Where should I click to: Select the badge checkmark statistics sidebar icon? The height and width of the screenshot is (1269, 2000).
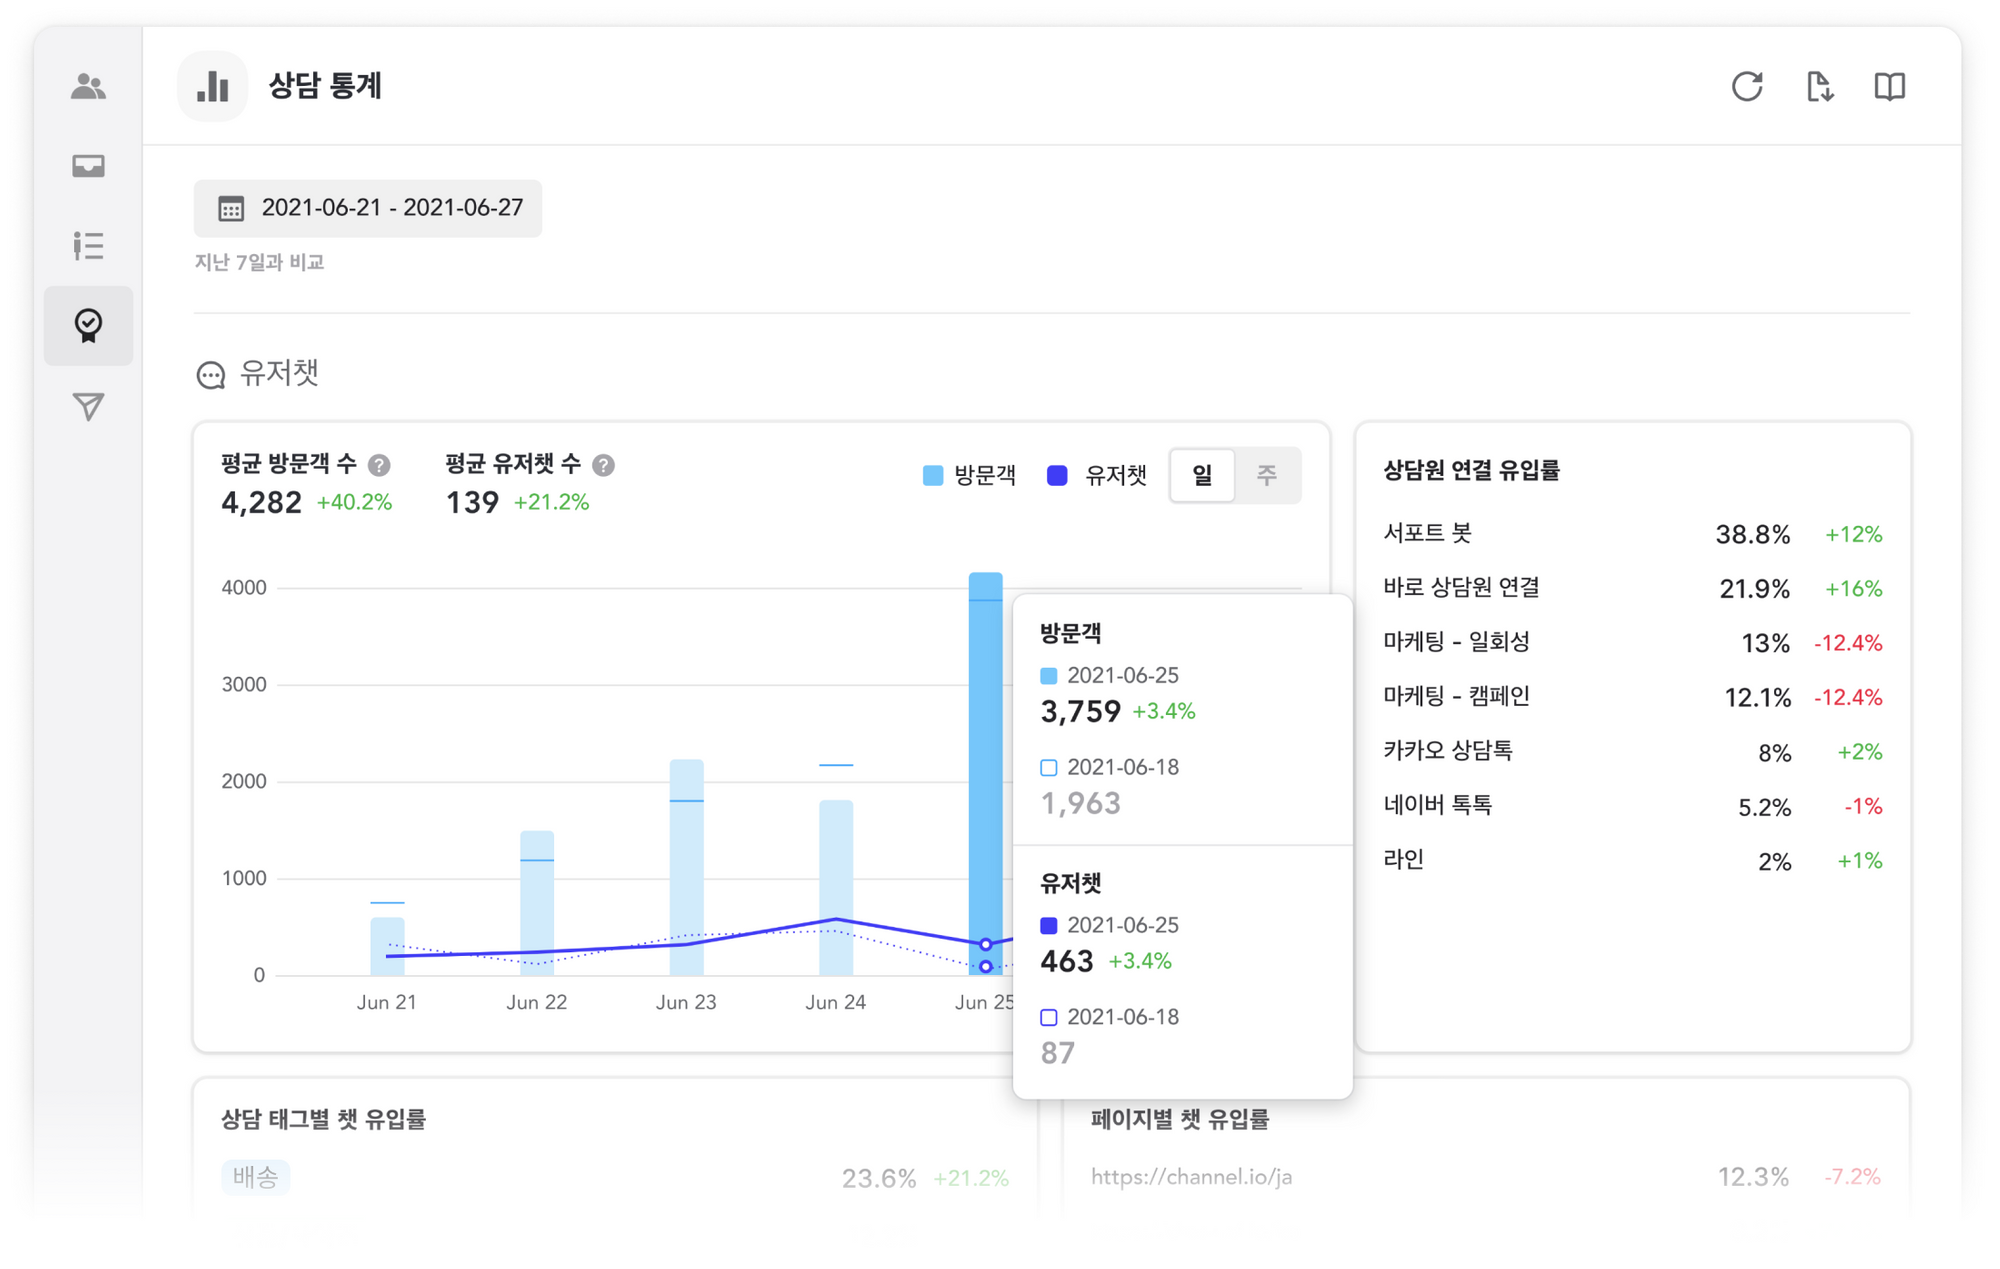88,325
